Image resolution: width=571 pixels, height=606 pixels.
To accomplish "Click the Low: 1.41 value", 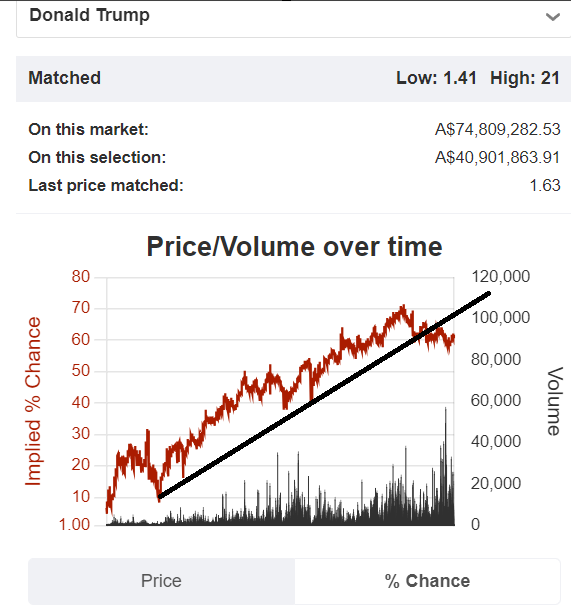I will point(436,78).
